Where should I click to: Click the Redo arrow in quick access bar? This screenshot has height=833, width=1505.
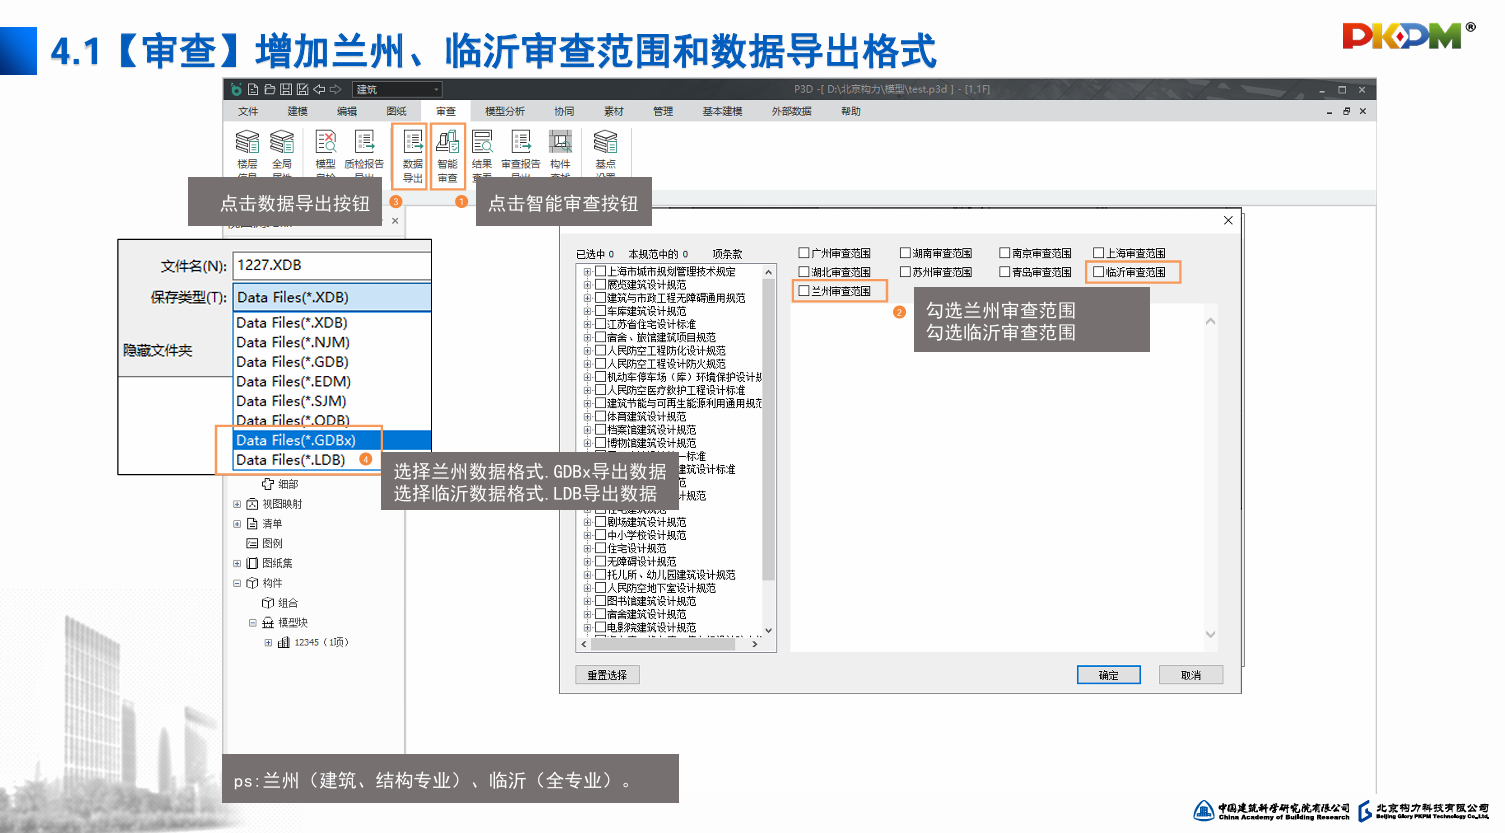point(335,89)
